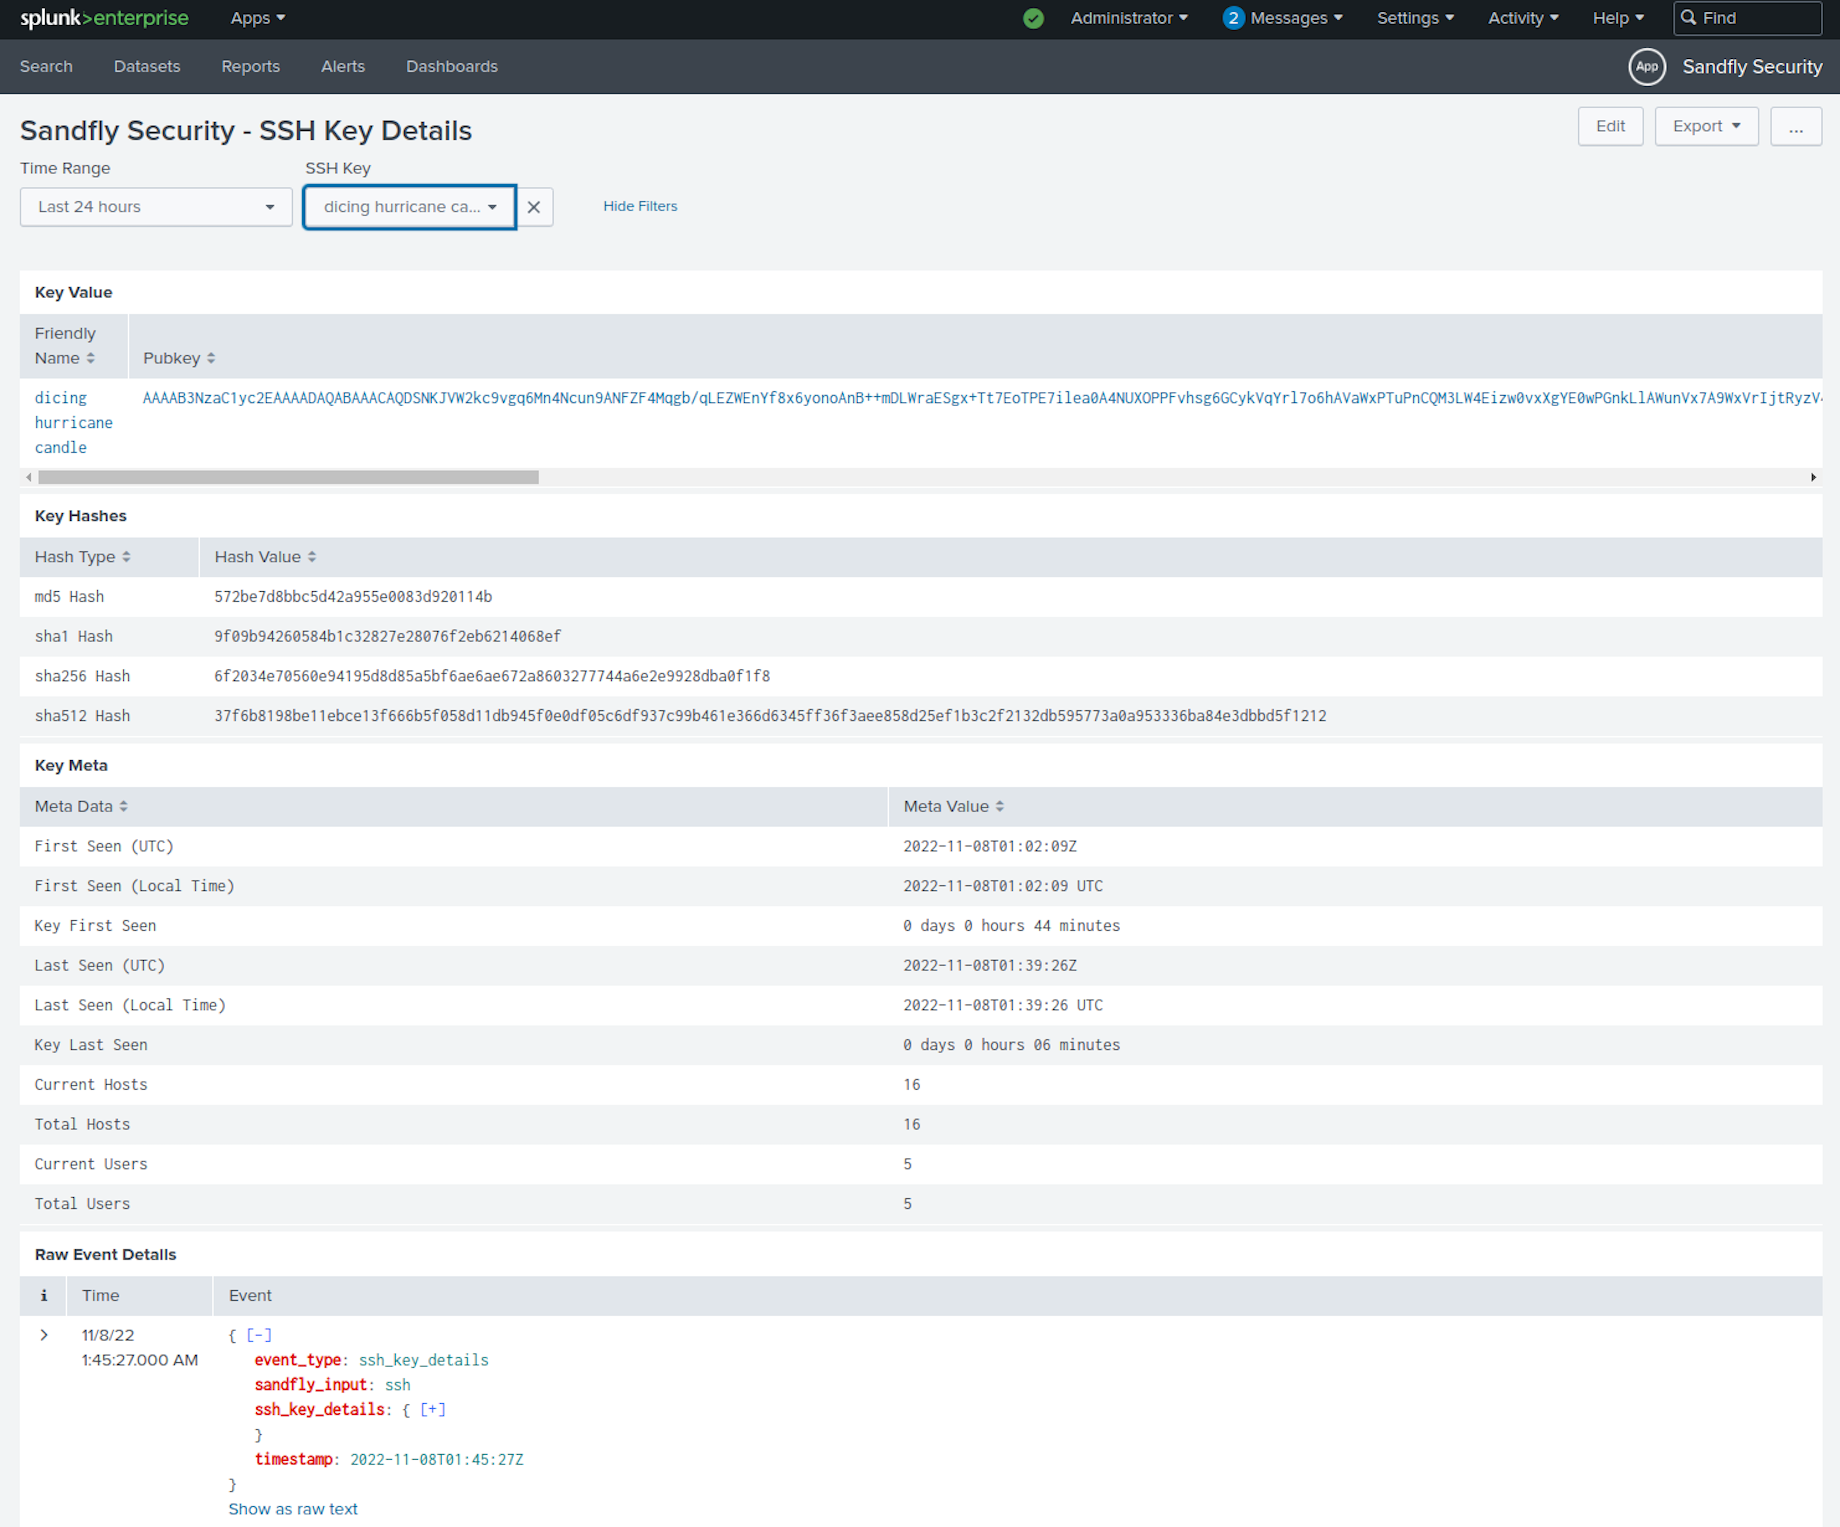This screenshot has height=1527, width=1840.
Task: Go to the Reports tab
Action: point(251,67)
